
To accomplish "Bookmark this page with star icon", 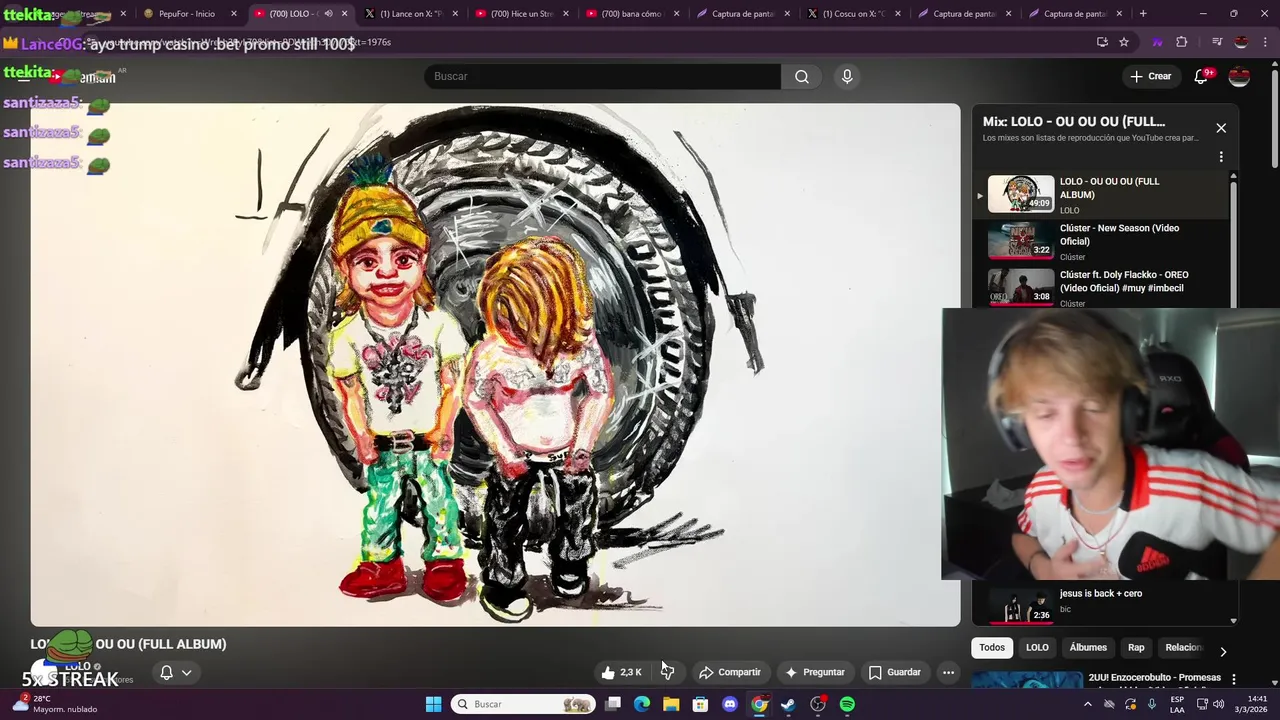I will 1124,42.
